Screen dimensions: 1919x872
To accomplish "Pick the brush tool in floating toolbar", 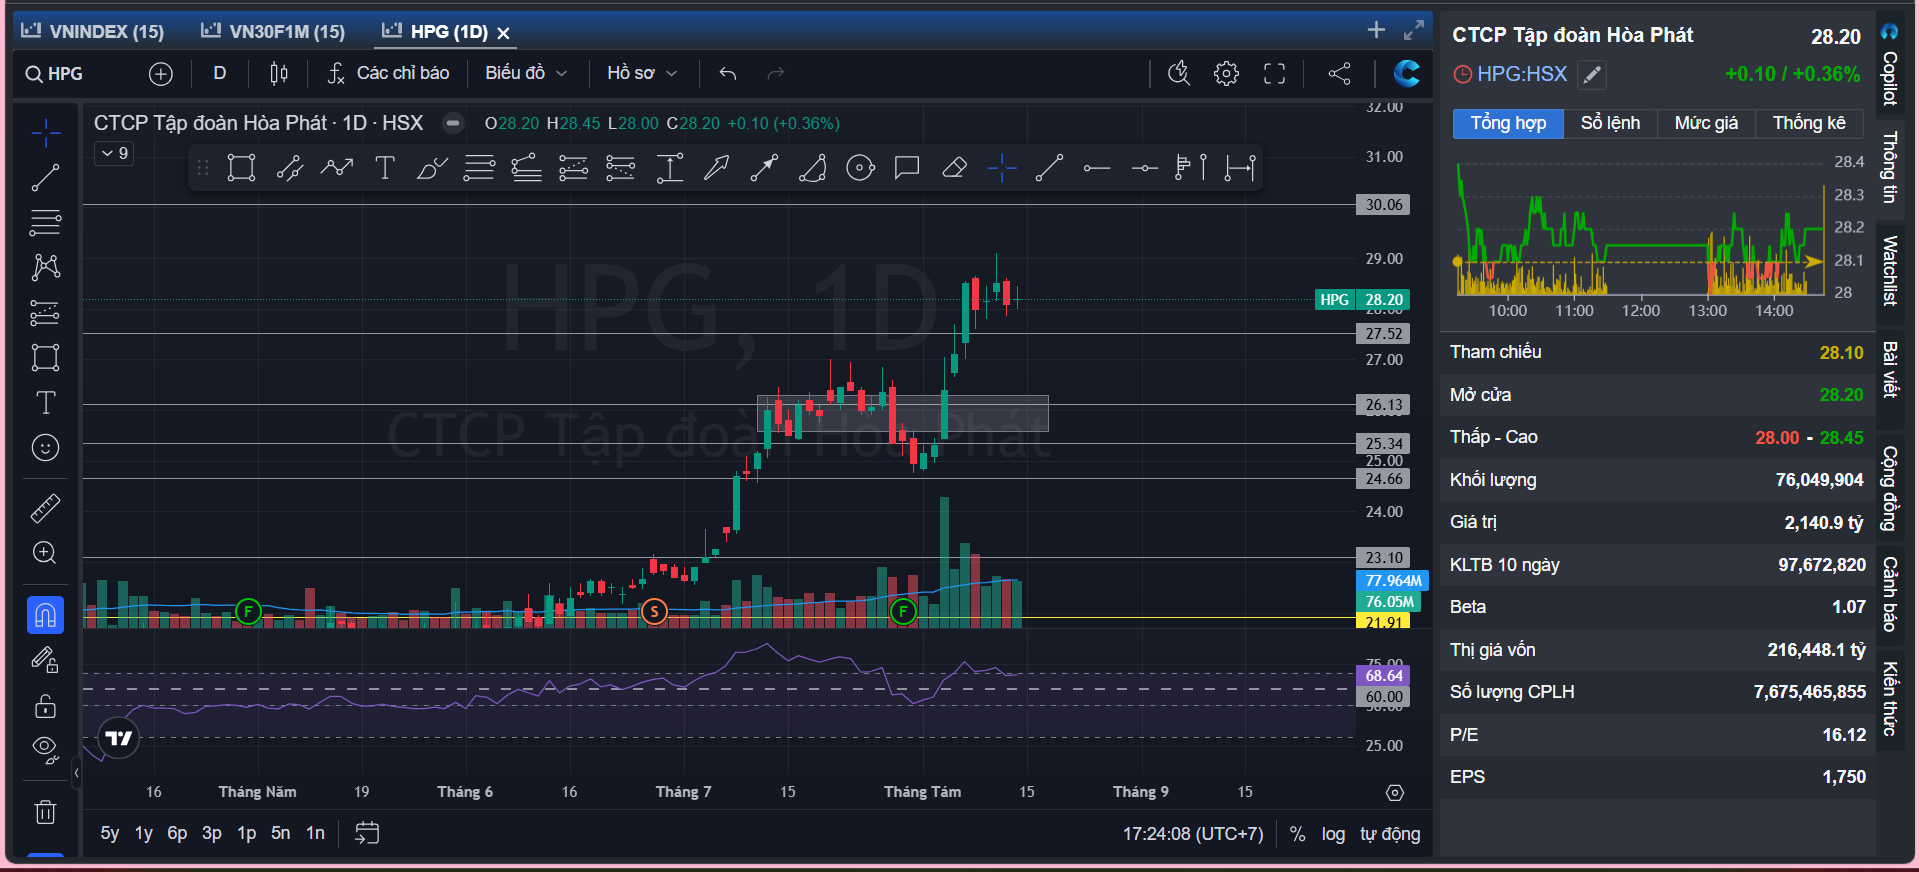I will point(432,167).
